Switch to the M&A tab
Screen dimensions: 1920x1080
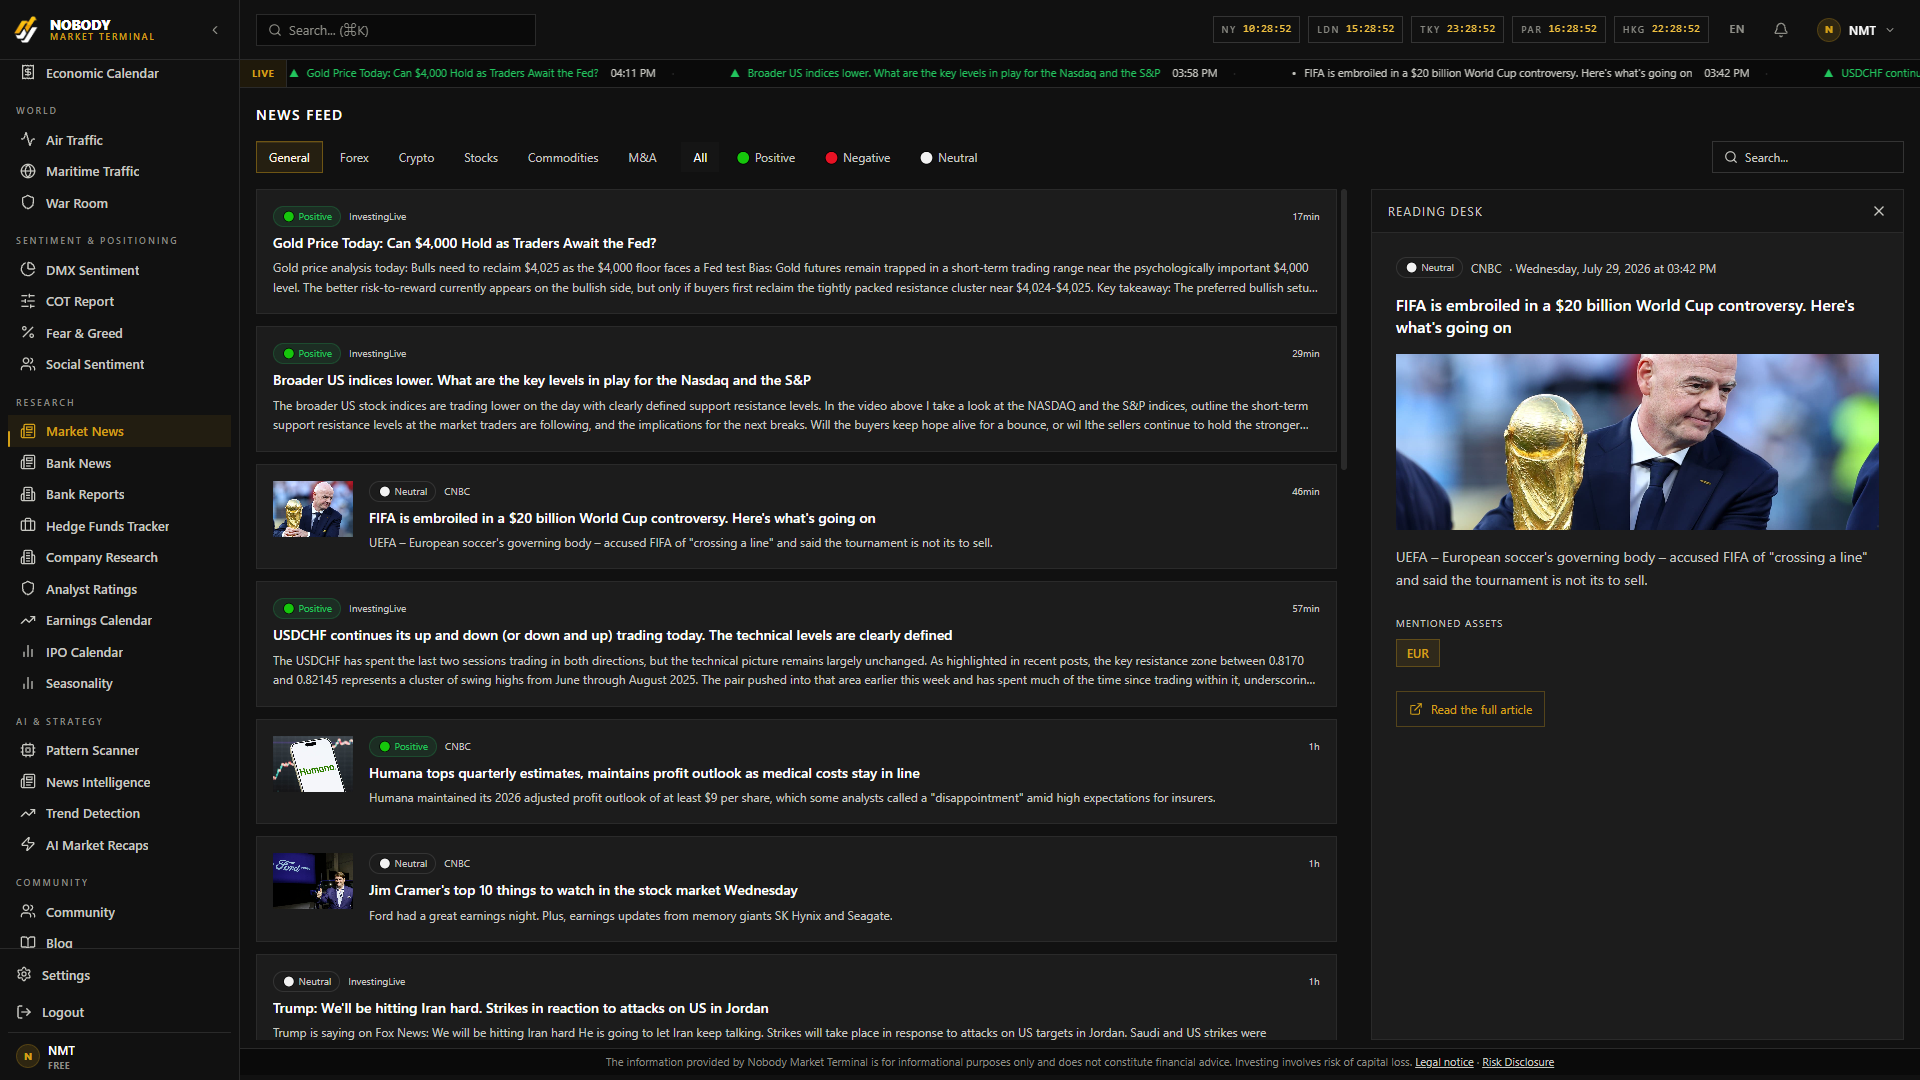pos(642,158)
